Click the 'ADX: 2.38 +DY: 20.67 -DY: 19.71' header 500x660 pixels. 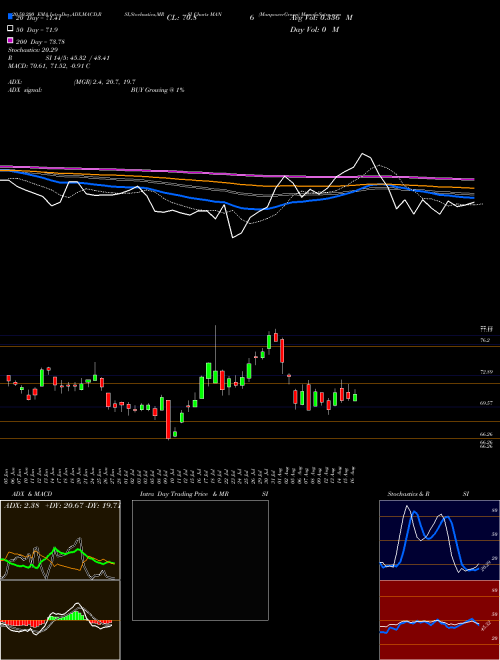point(62,506)
